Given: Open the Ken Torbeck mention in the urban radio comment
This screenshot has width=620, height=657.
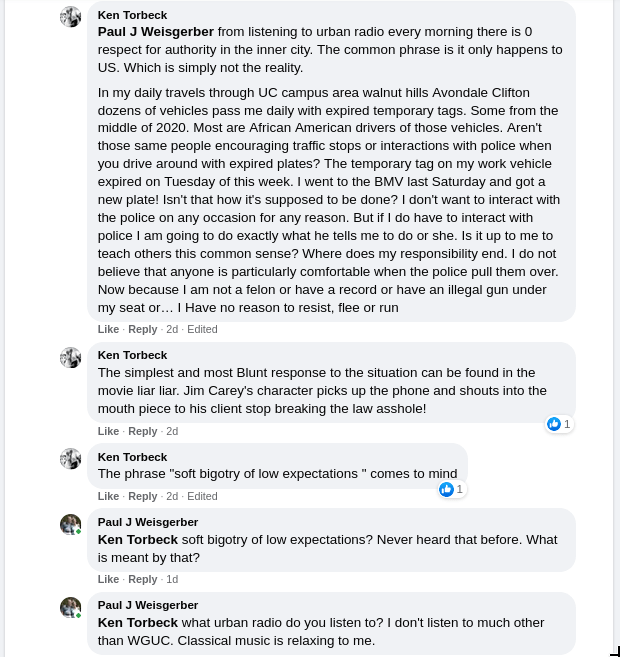Looking at the screenshot, I should point(137,622).
